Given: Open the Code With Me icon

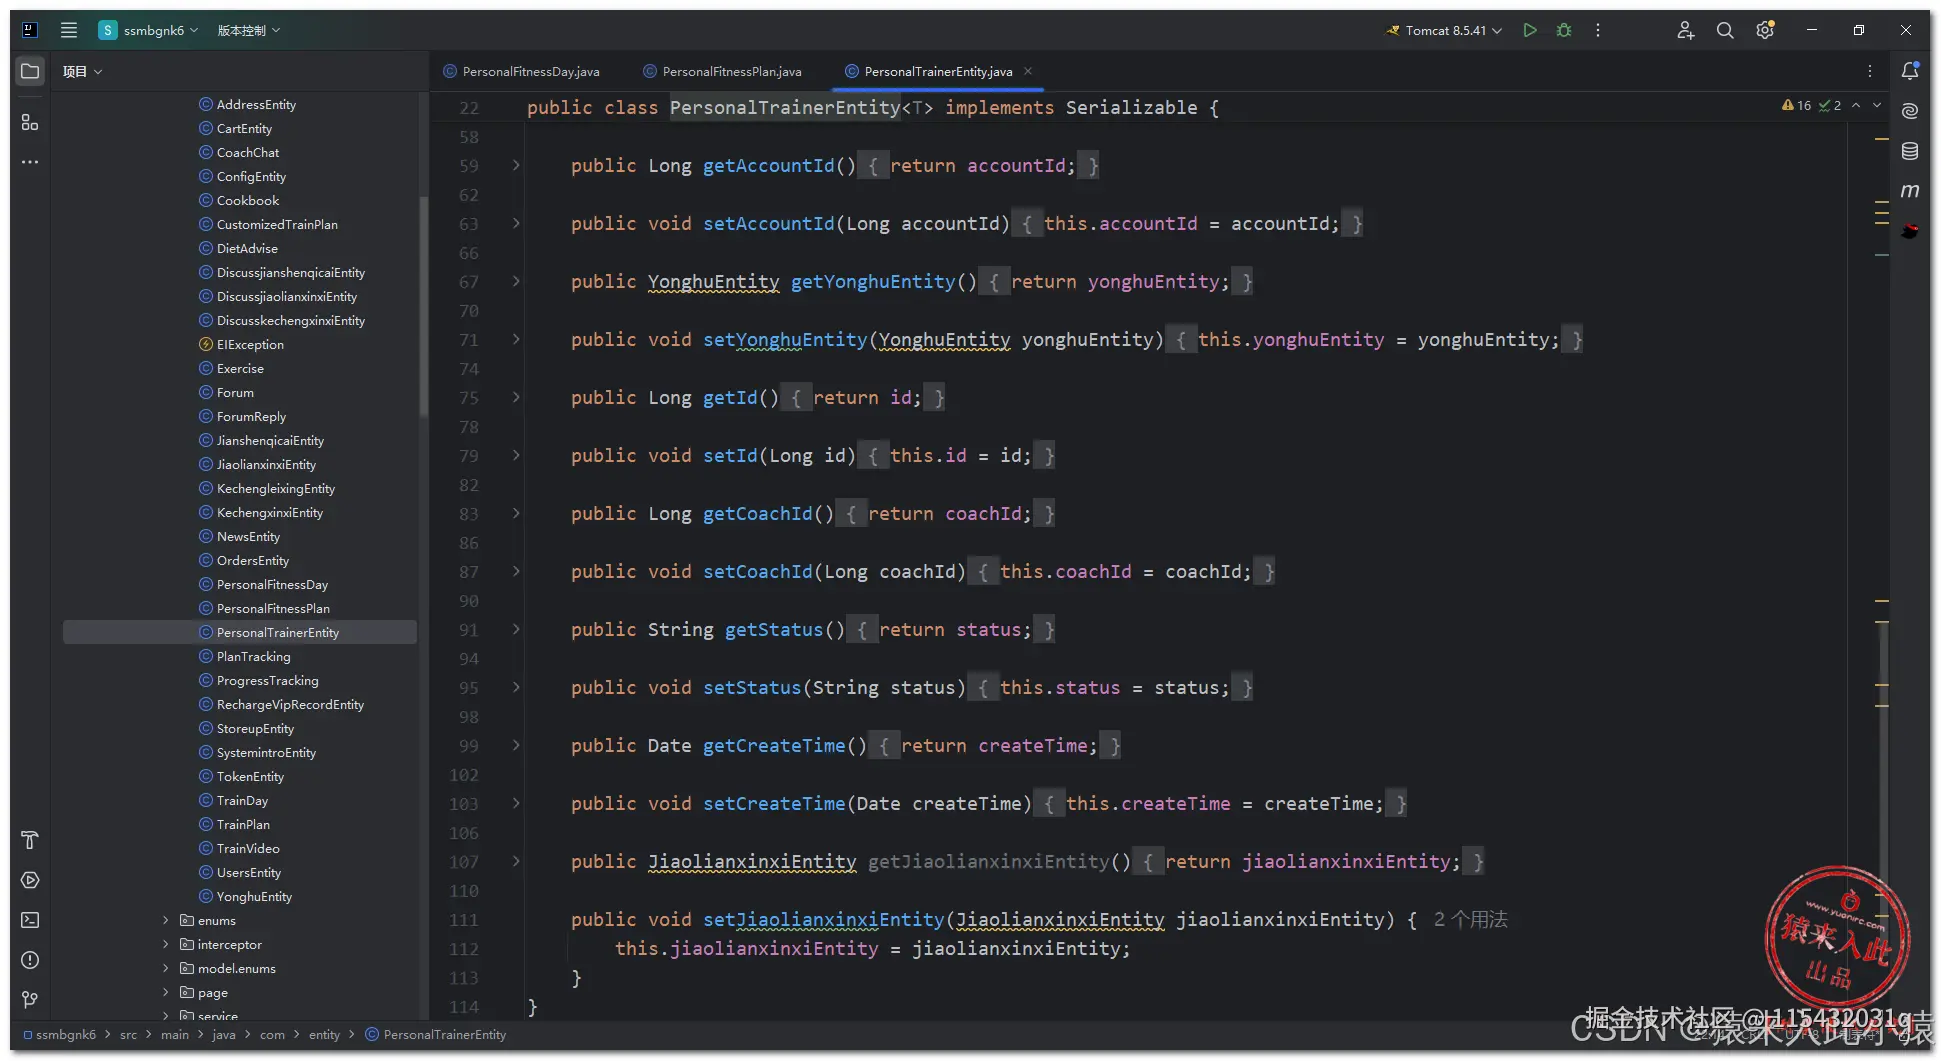Looking at the screenshot, I should coord(1685,30).
